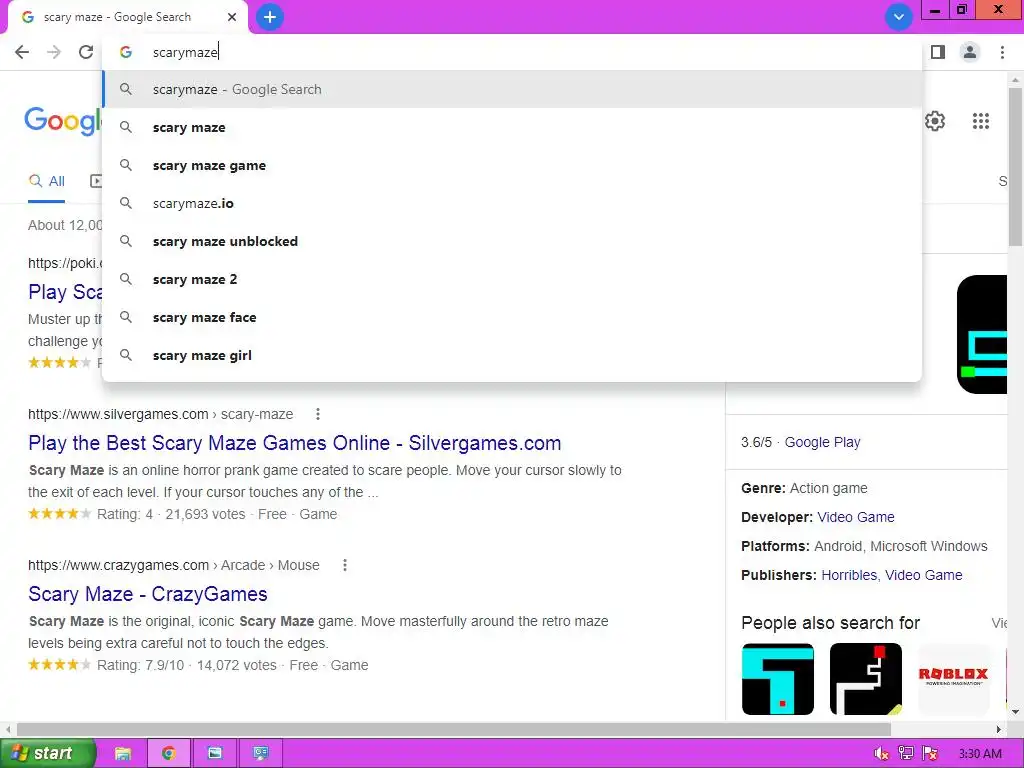Choose the 'scary maze game' suggestion
This screenshot has height=768, width=1024.
click(x=512, y=165)
